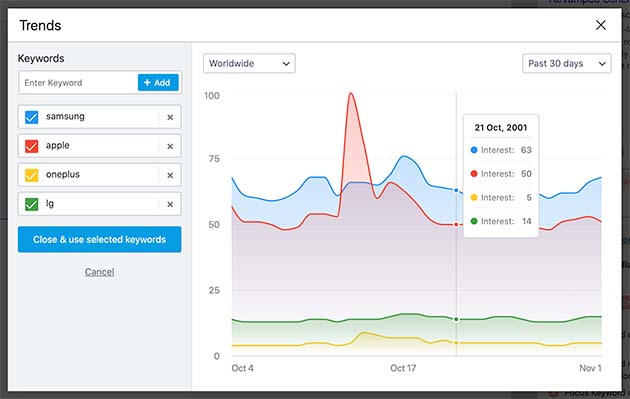The height and width of the screenshot is (399, 630).
Task: Click the blue samsung data point on chart
Action: coord(456,190)
